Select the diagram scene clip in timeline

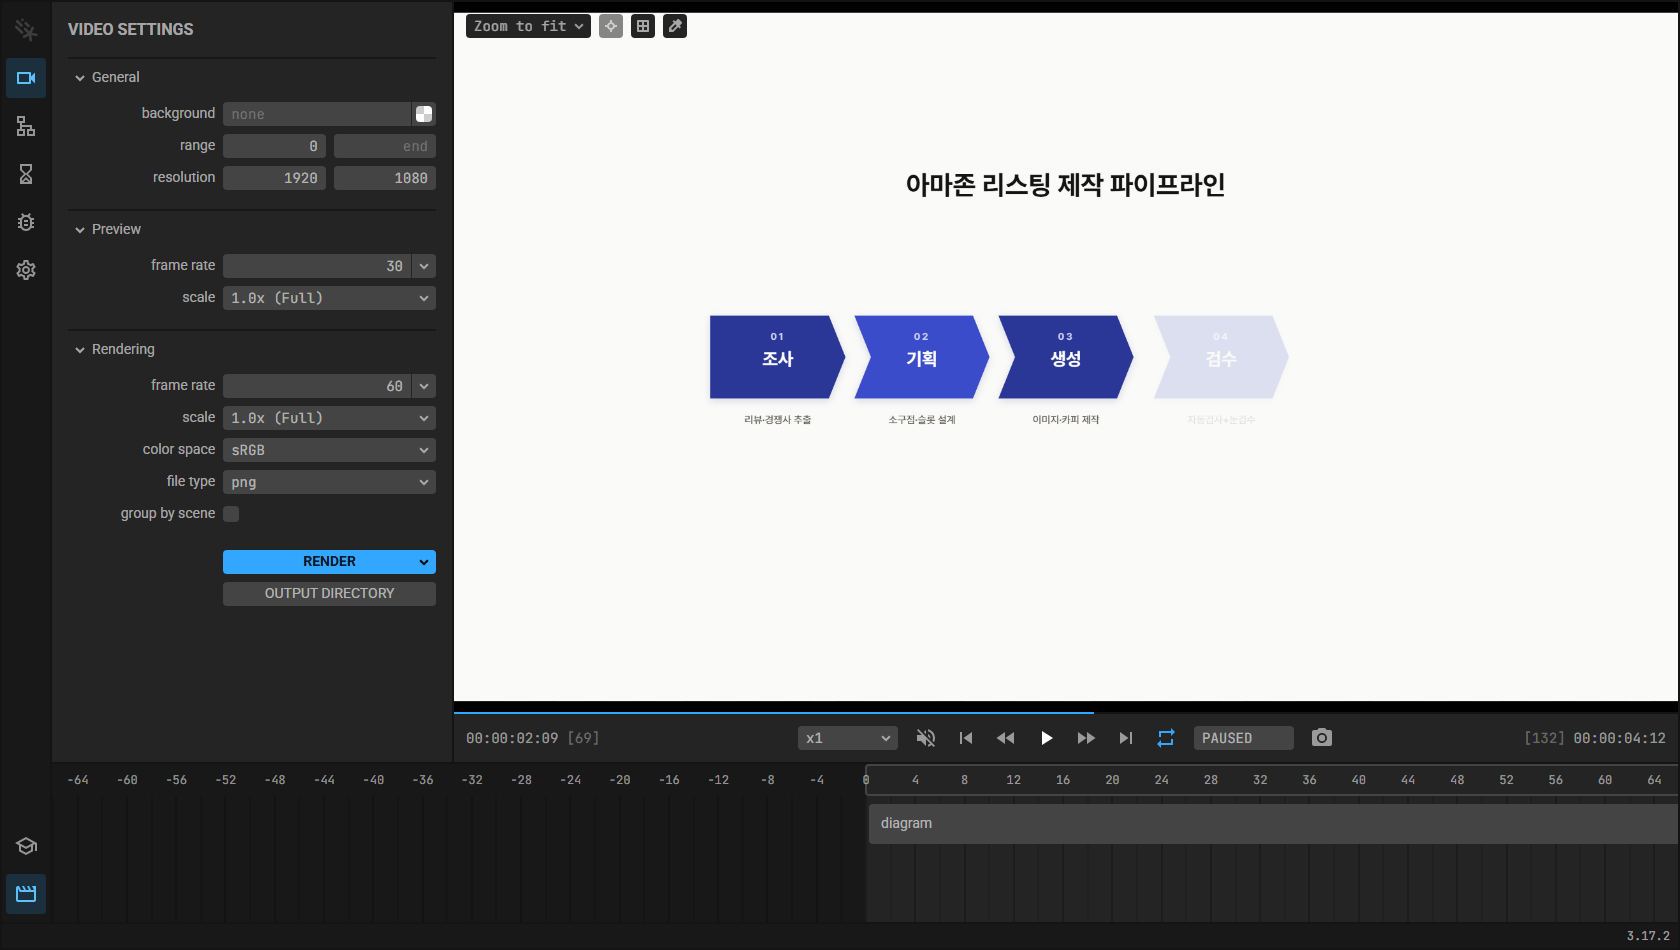[1273, 824]
